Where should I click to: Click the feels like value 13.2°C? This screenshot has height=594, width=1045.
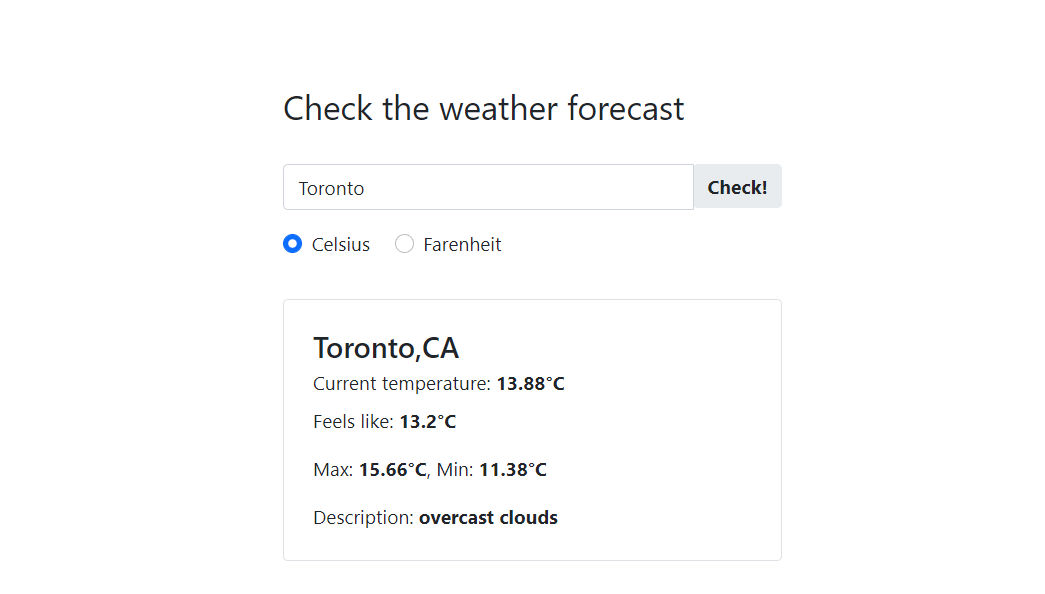point(428,422)
